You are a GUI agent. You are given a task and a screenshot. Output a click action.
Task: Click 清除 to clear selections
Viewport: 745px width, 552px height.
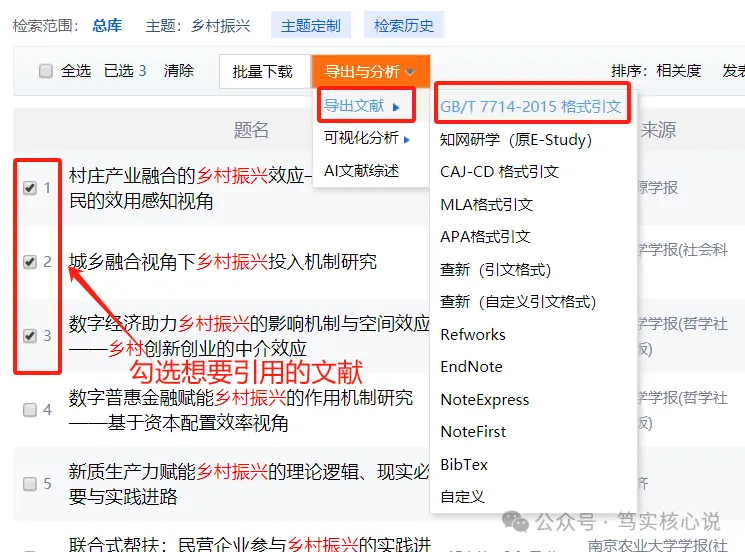click(179, 71)
